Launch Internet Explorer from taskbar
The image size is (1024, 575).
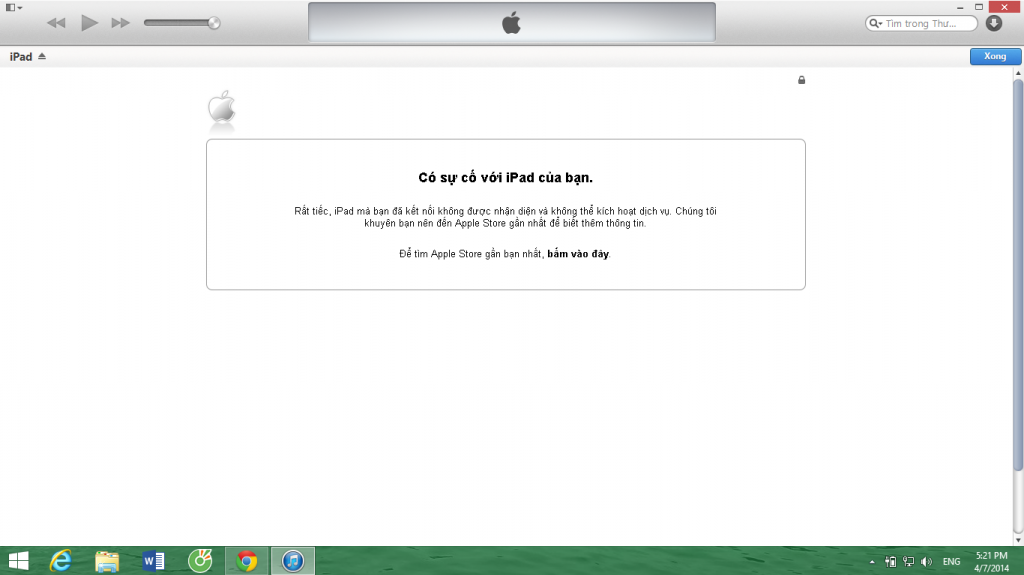tap(61, 561)
